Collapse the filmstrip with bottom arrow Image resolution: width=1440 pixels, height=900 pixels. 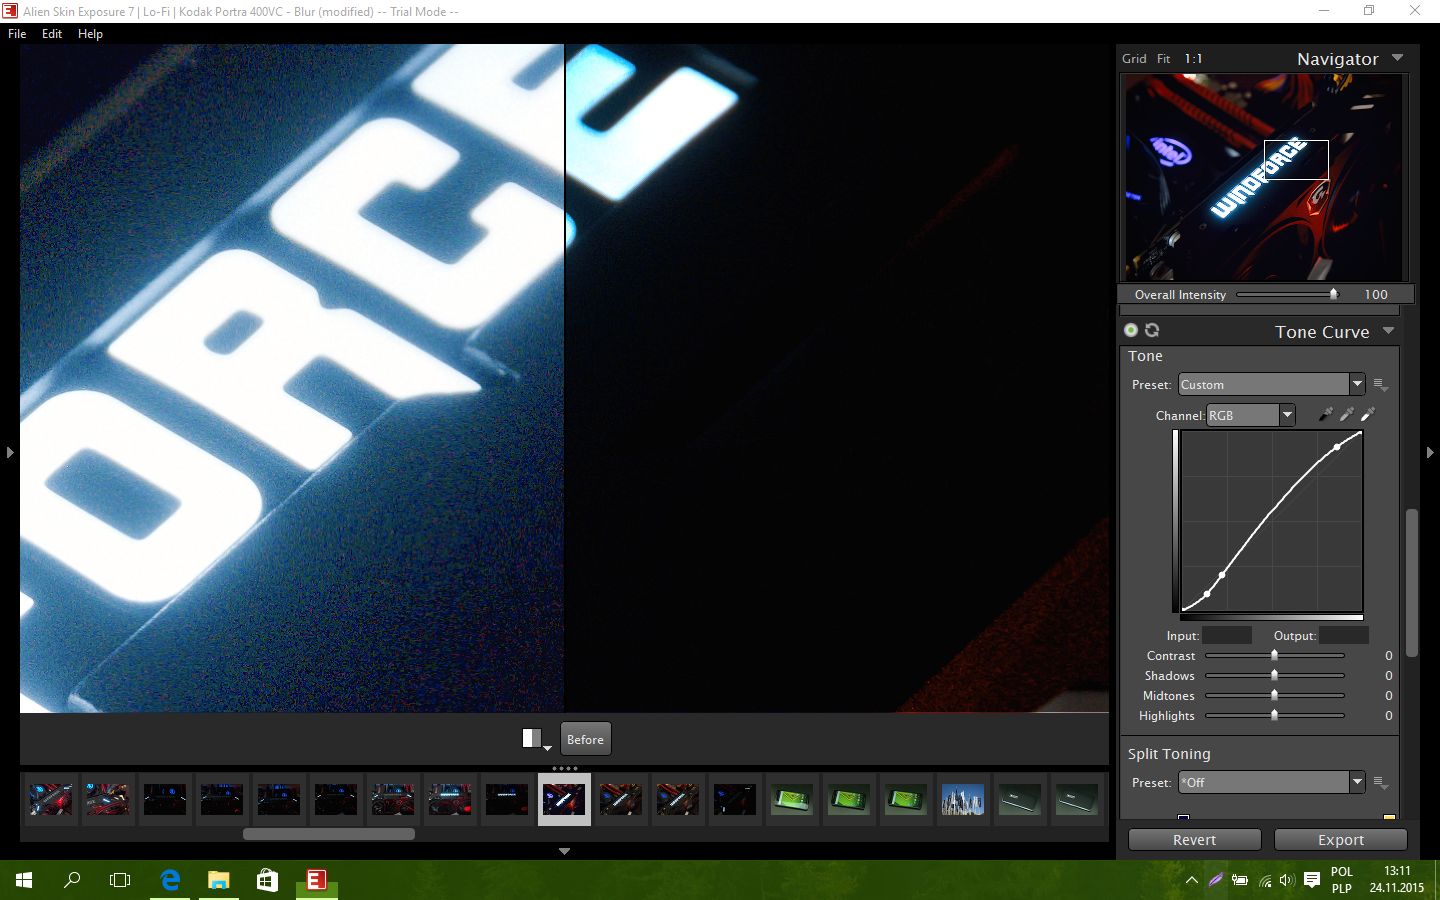(564, 851)
